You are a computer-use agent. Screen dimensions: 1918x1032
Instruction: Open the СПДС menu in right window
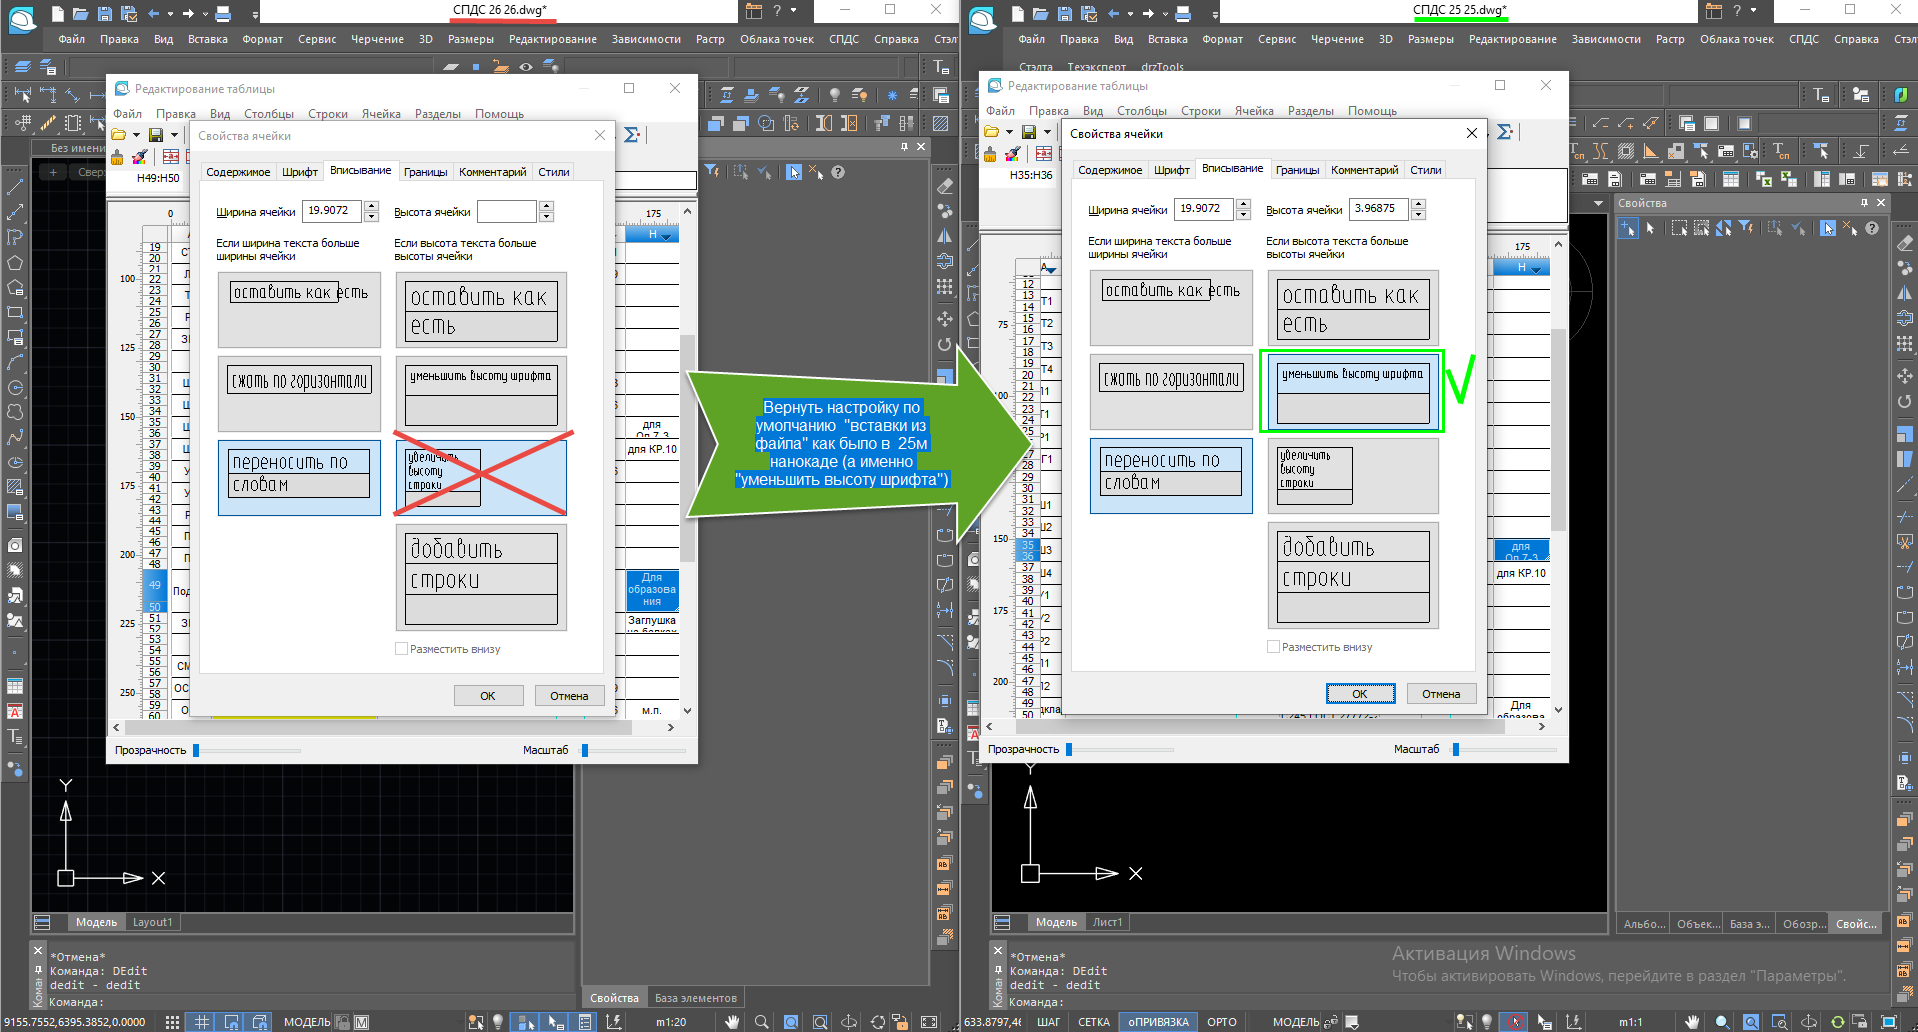pos(1804,39)
